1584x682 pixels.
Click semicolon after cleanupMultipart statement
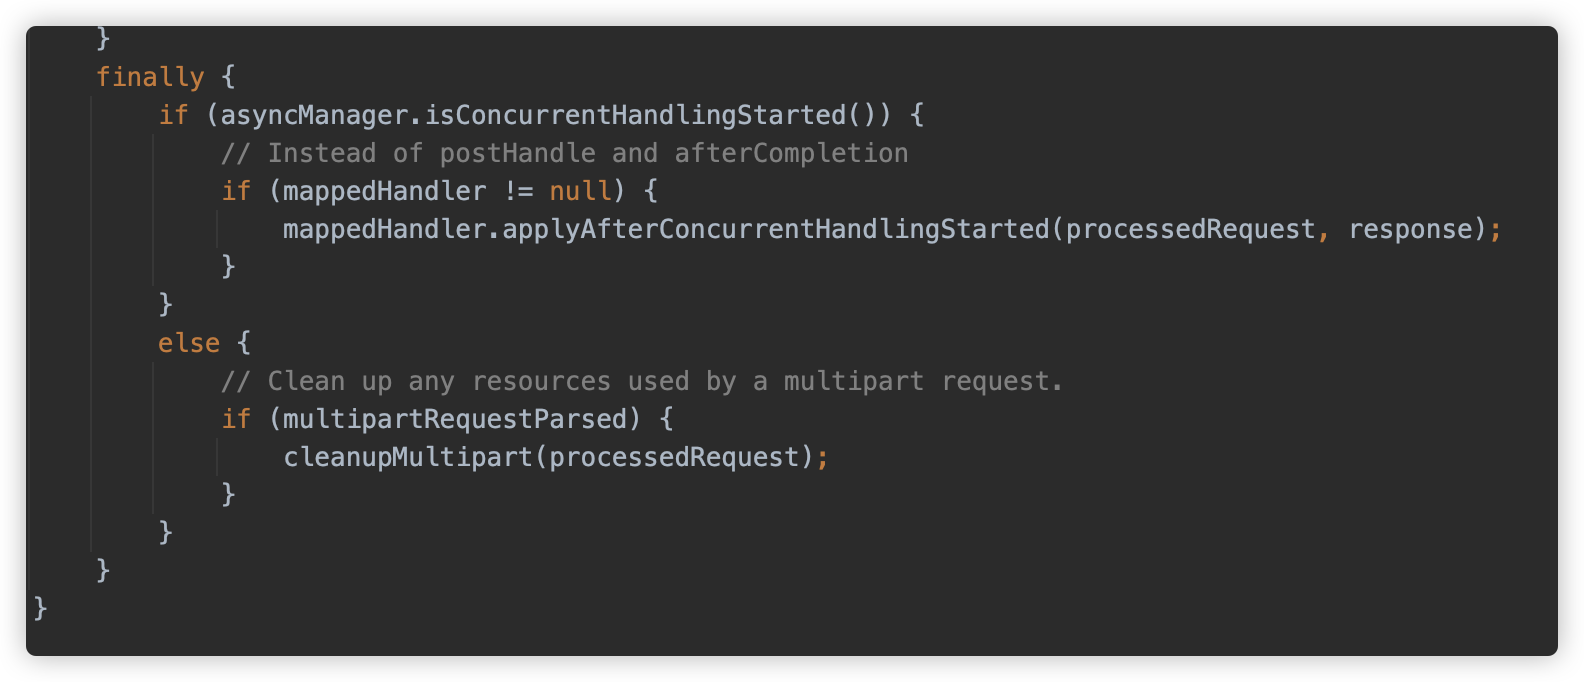click(823, 457)
